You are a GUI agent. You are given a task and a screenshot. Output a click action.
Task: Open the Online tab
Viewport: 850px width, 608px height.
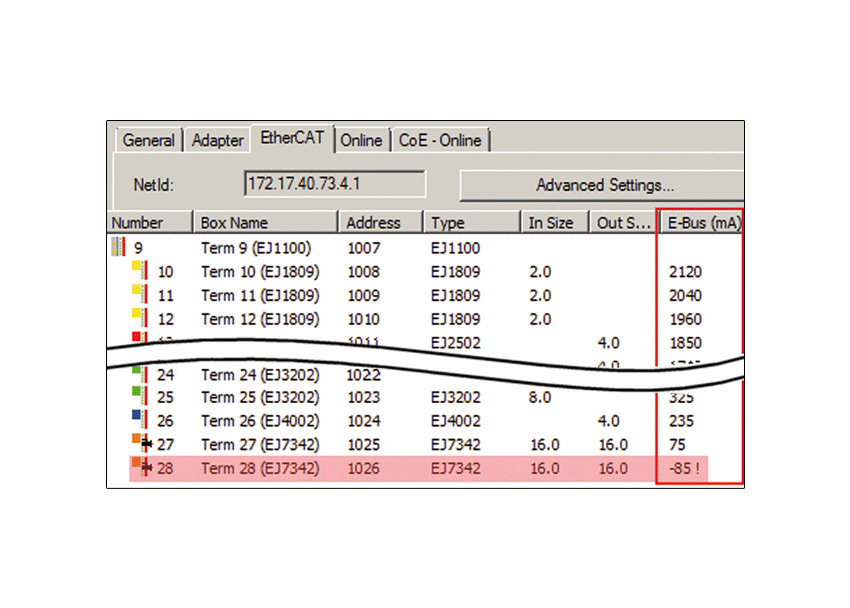[361, 140]
